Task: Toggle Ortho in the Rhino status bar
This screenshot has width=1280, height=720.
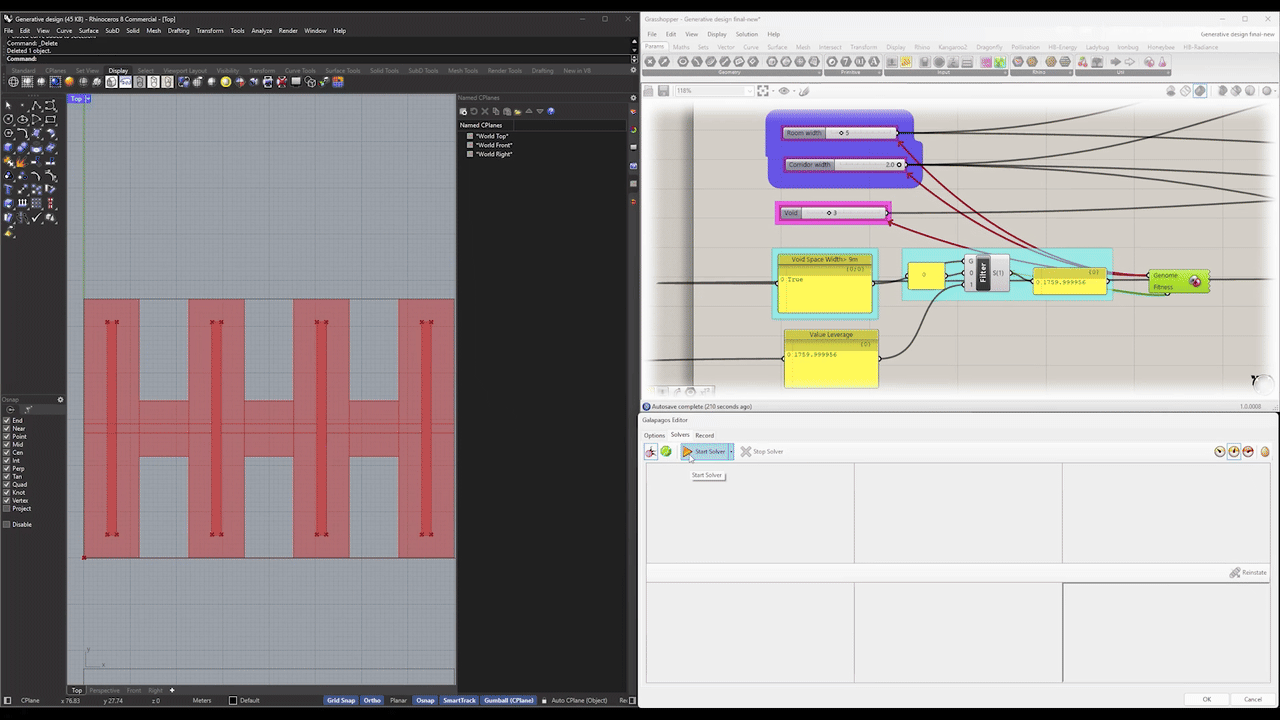Action: tap(372, 700)
